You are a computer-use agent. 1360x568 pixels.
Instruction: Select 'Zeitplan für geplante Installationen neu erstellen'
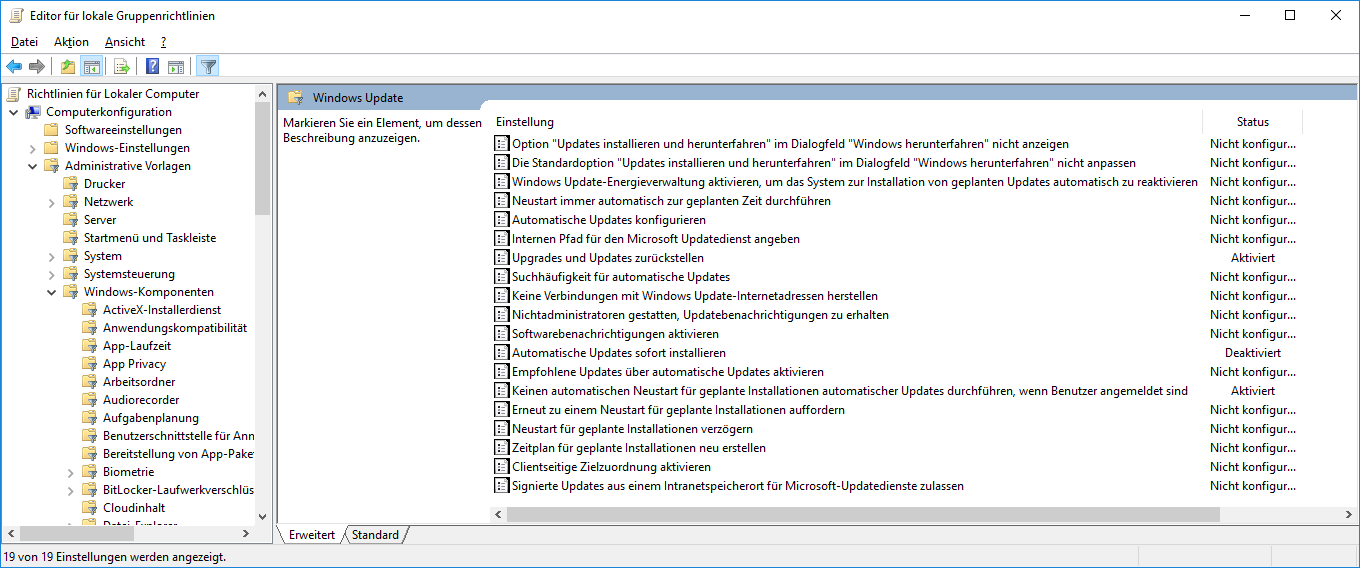click(x=639, y=448)
